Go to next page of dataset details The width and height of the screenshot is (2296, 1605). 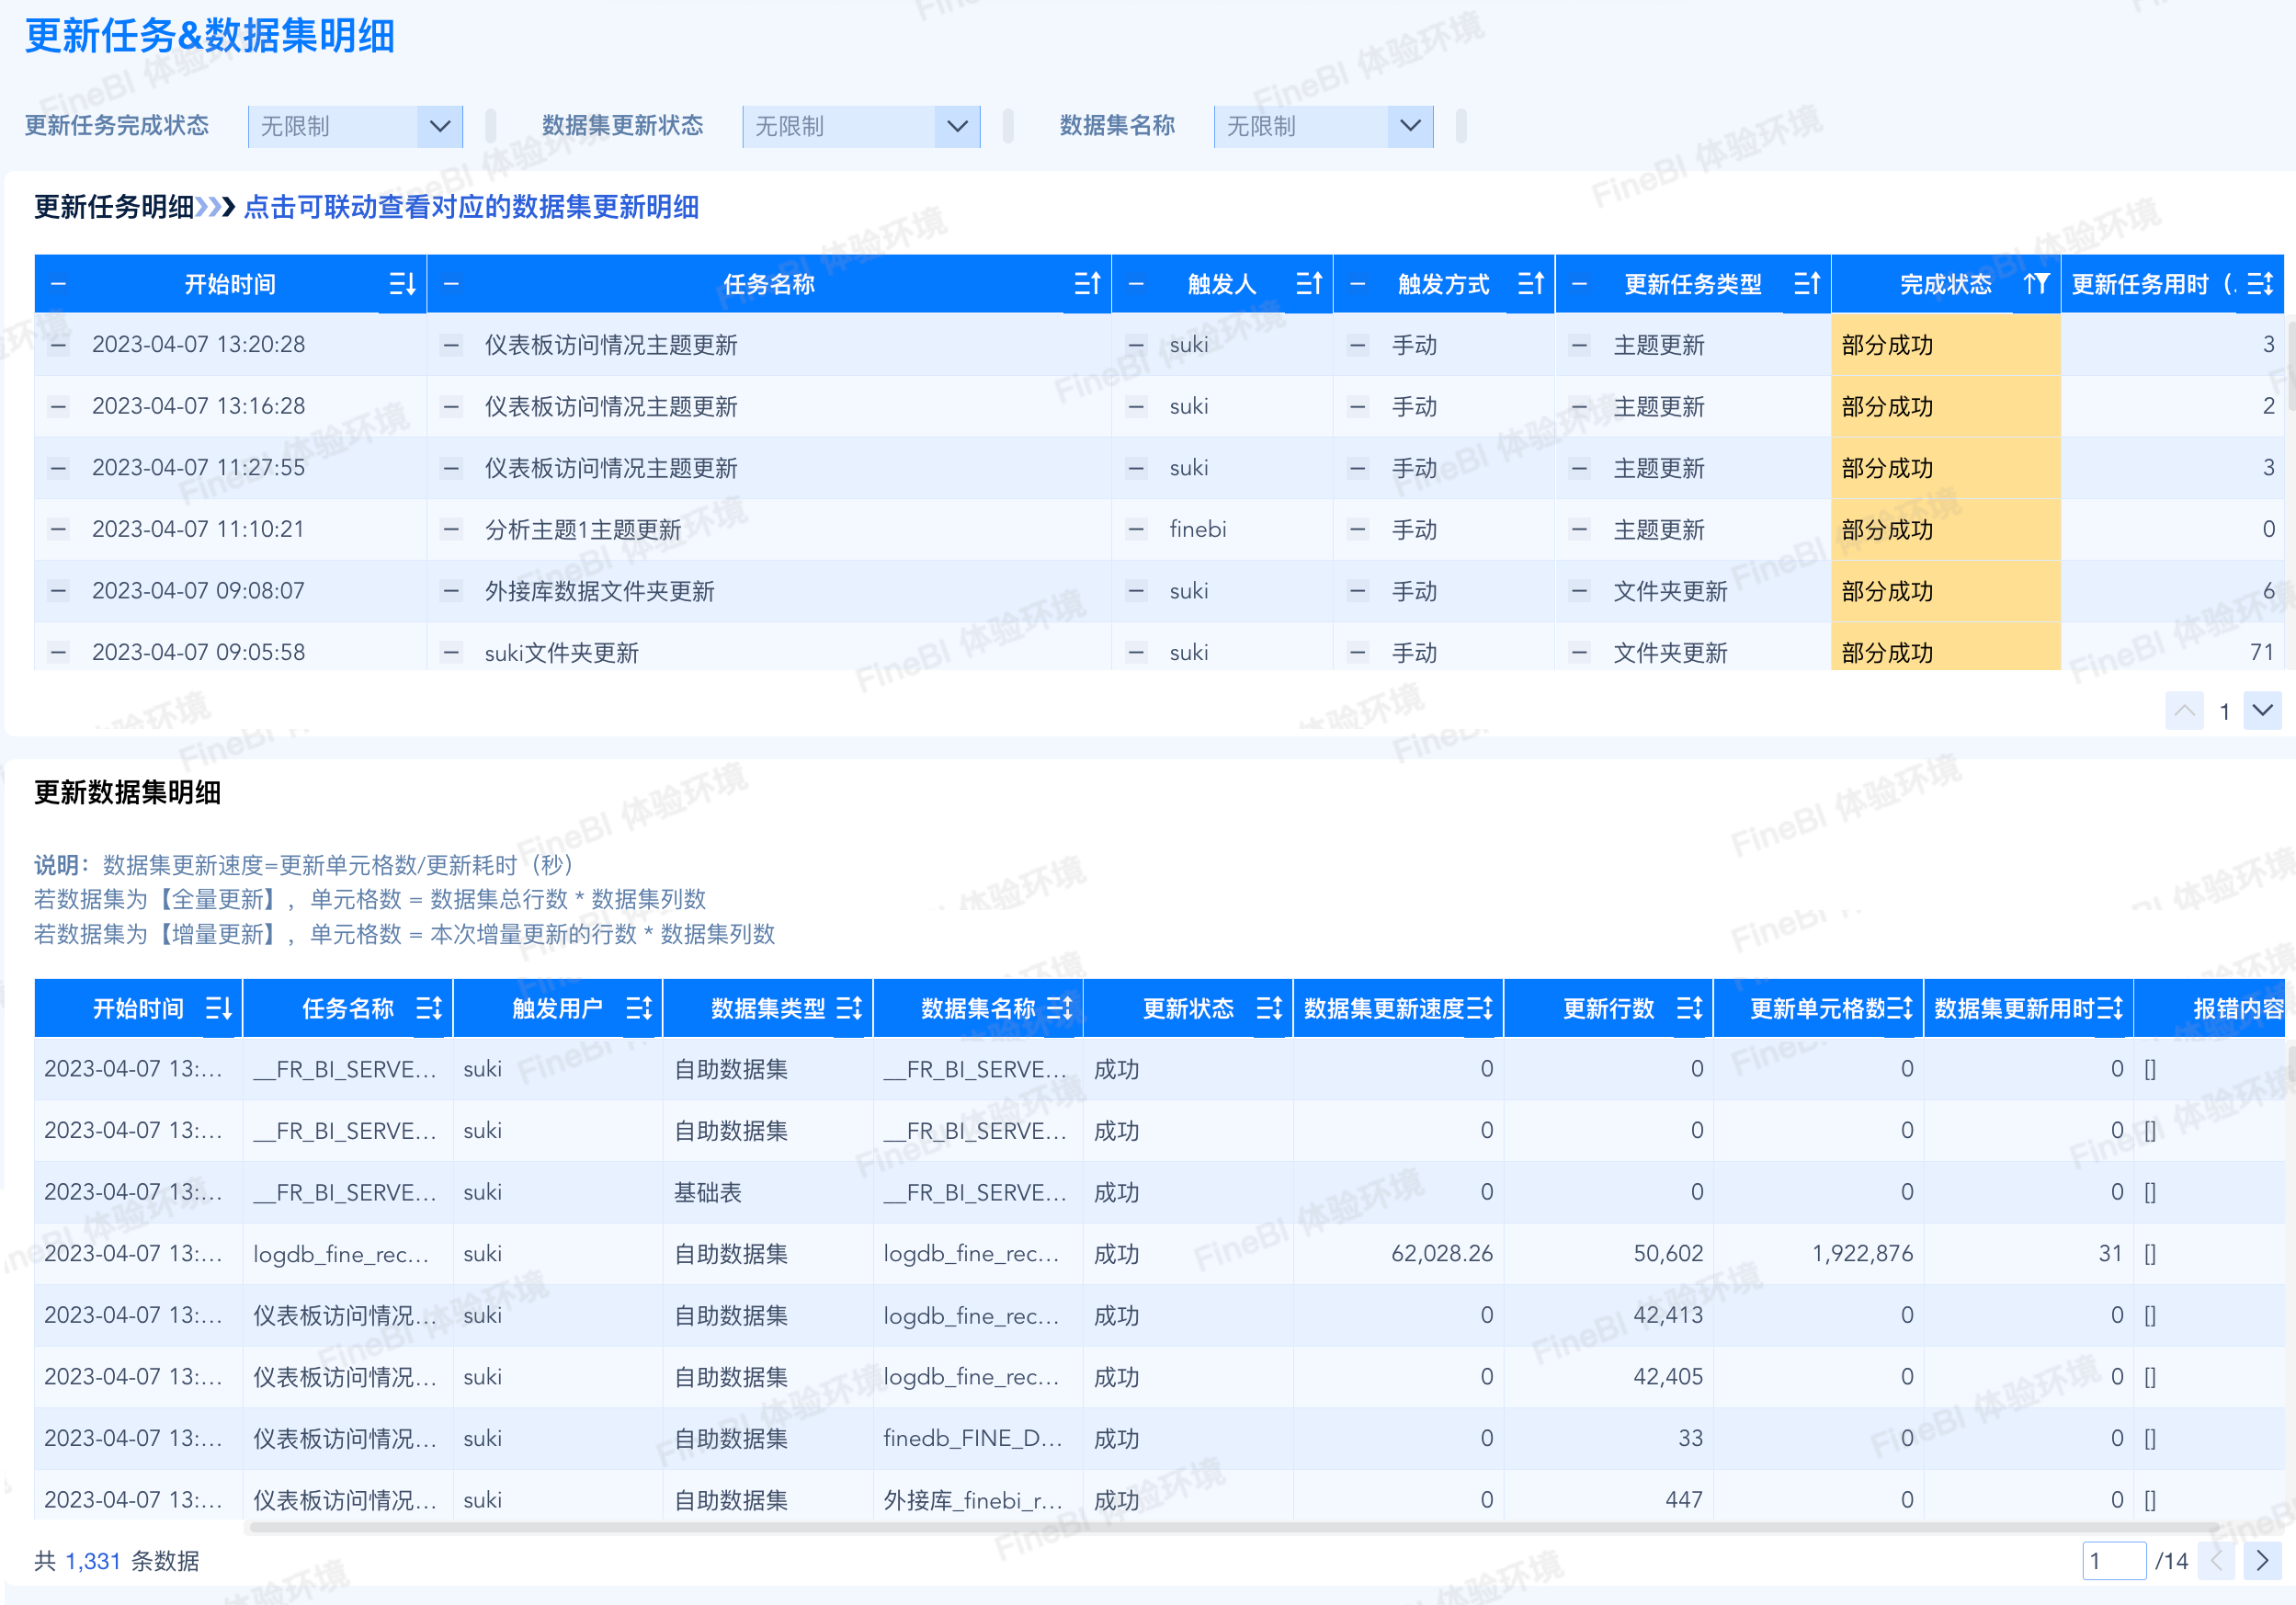pyautogui.click(x=2262, y=1560)
